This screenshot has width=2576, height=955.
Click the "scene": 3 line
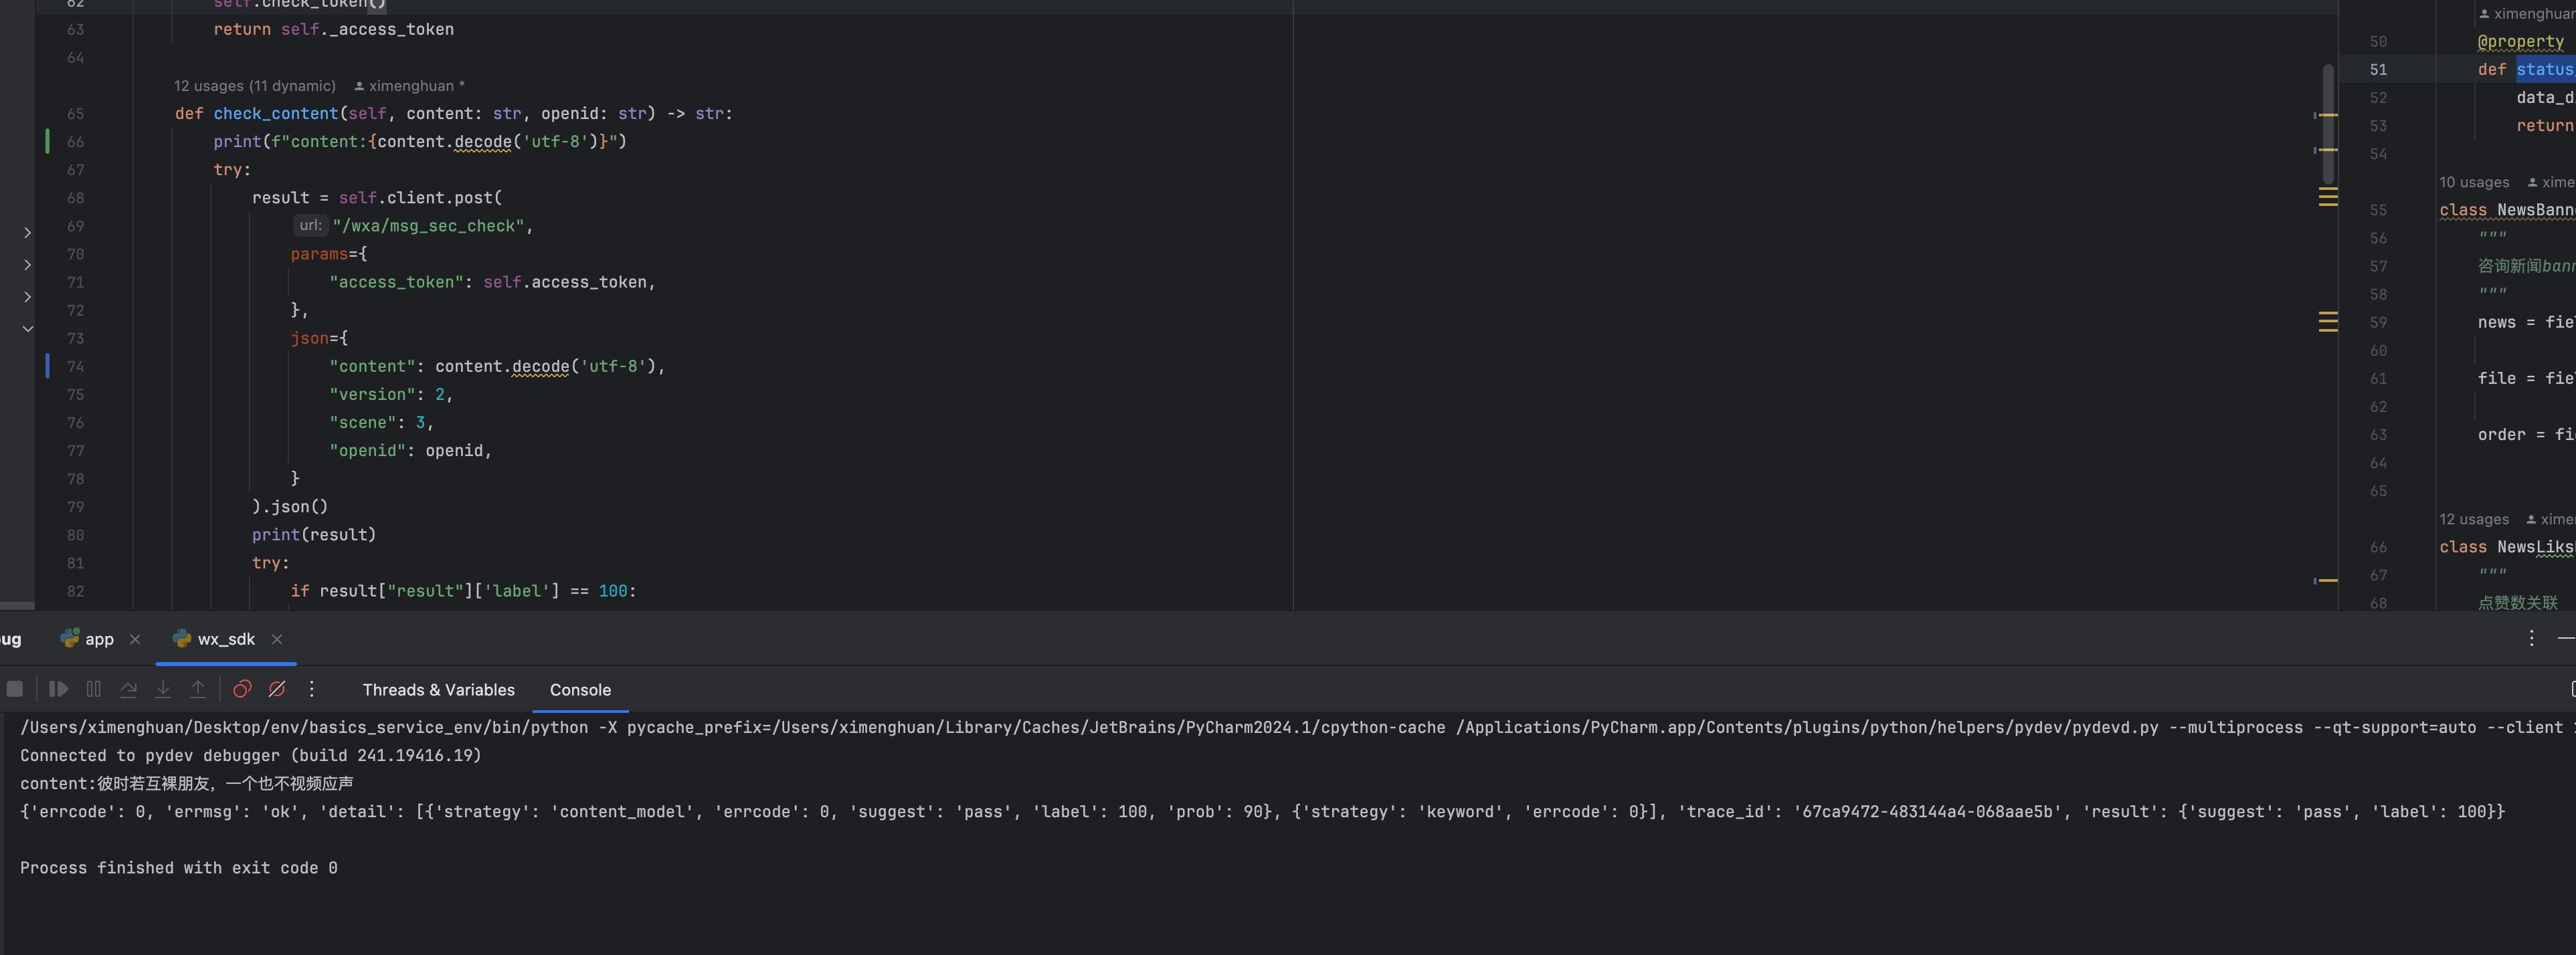click(381, 423)
